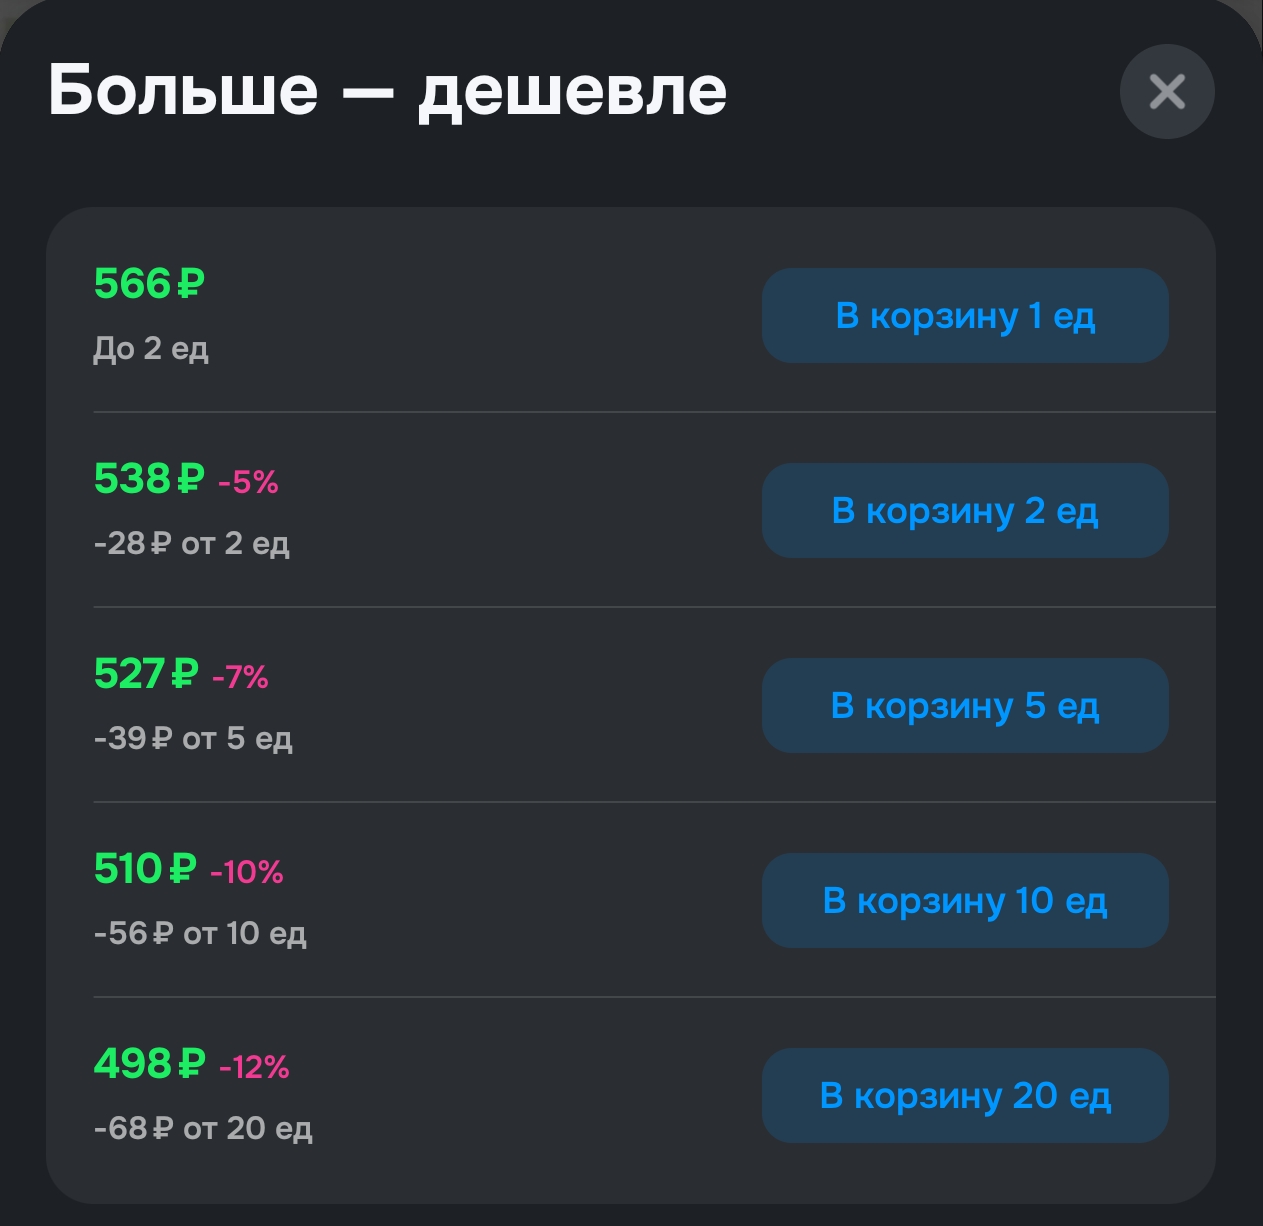Click «В корзину 20 ед» button

point(964,1095)
